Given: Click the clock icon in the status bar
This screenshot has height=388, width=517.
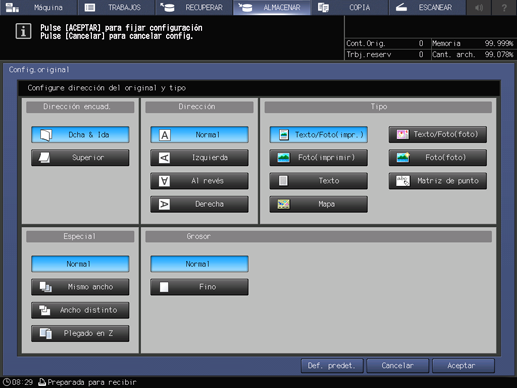Looking at the screenshot, I should click(x=7, y=382).
